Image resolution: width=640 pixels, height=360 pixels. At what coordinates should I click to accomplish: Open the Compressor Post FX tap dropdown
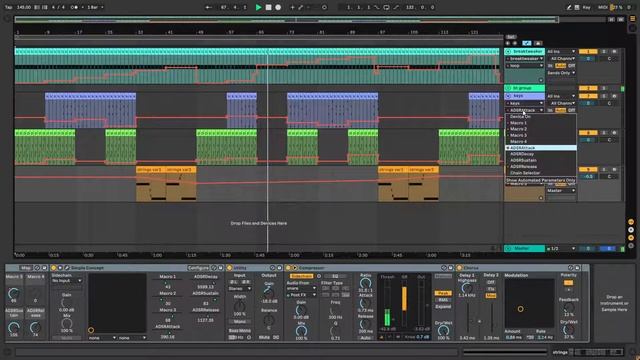pos(301,295)
